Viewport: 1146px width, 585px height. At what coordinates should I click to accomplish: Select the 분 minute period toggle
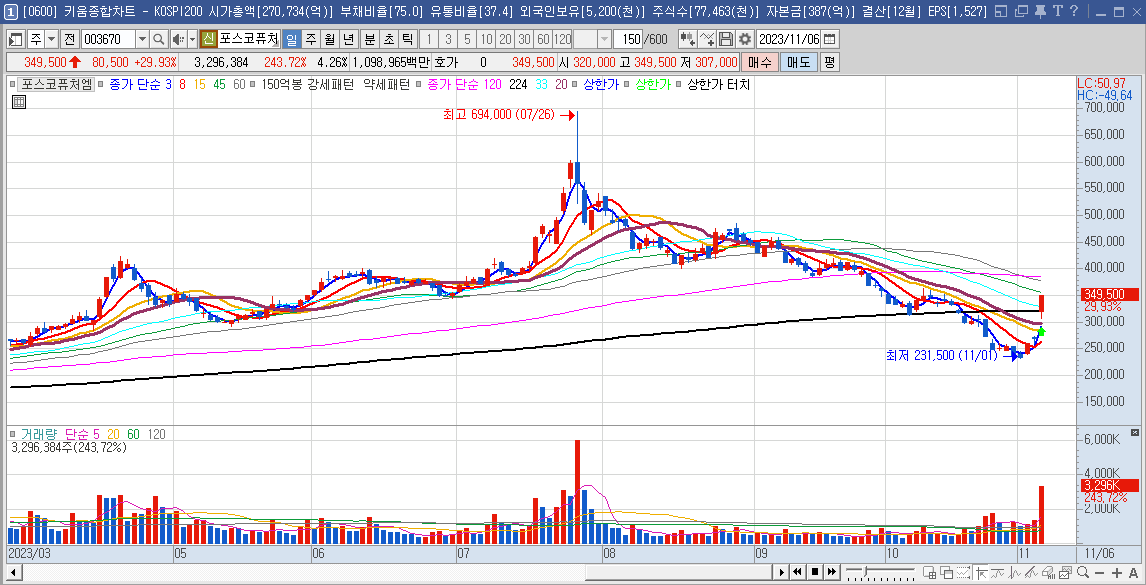(x=369, y=39)
